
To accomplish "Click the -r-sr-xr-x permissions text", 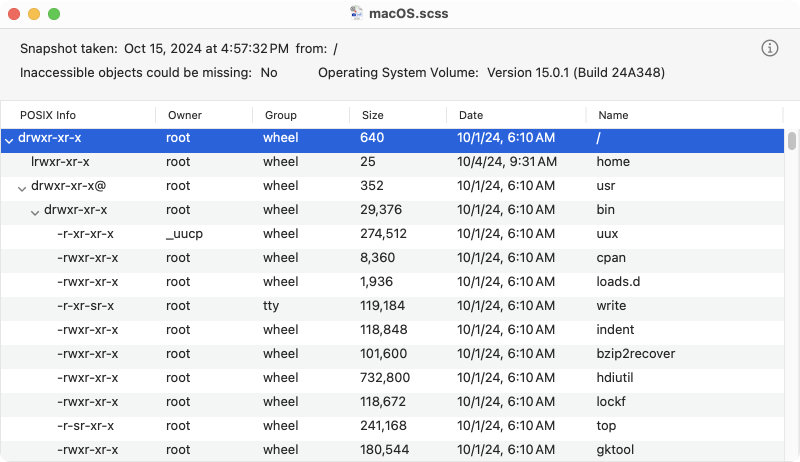I will (x=85, y=425).
